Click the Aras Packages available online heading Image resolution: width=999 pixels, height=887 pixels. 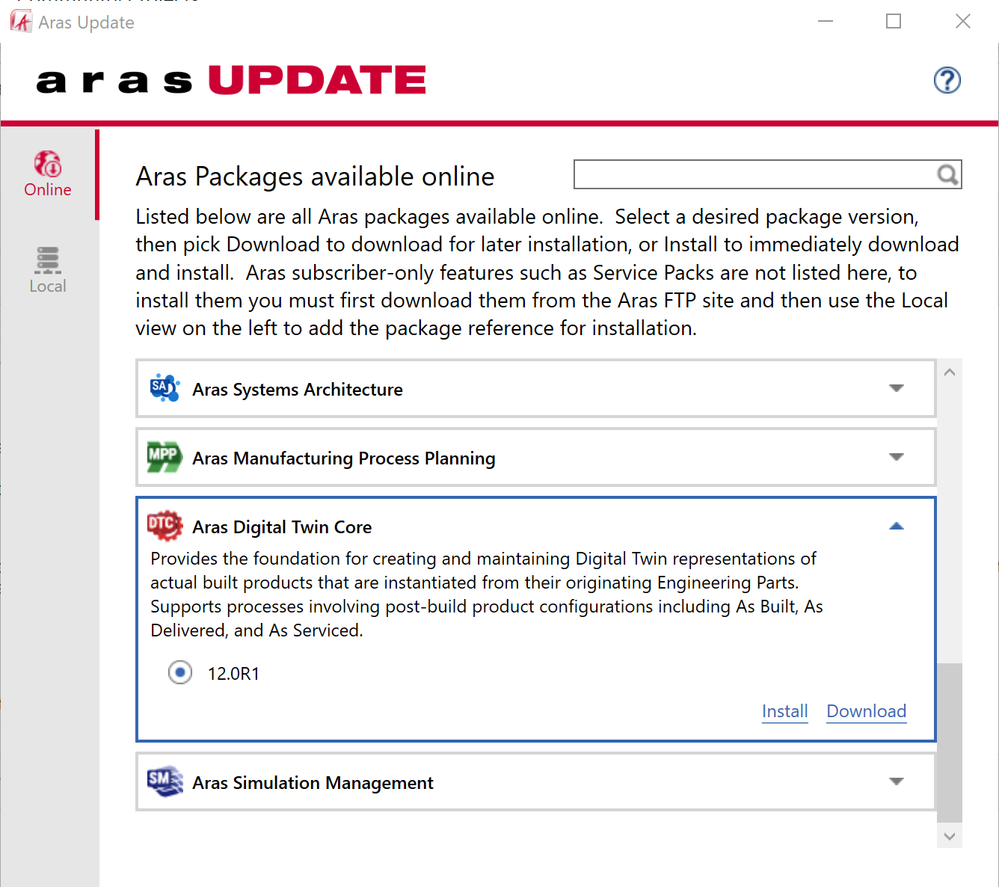click(315, 177)
